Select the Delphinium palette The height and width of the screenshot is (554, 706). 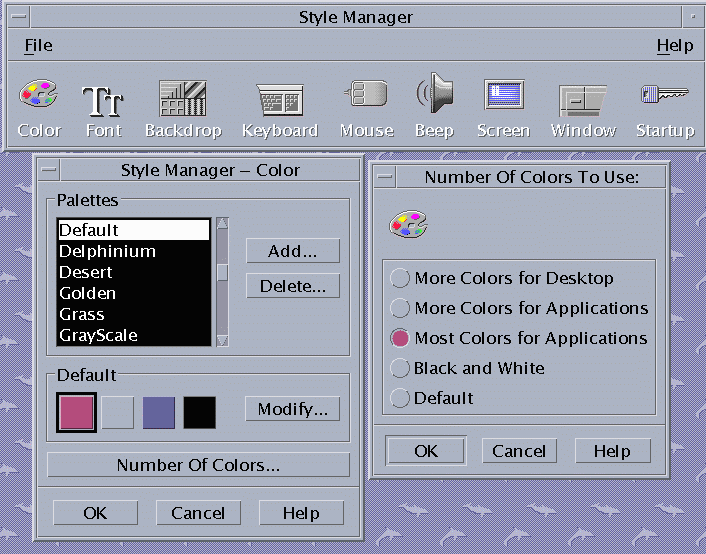click(x=134, y=251)
